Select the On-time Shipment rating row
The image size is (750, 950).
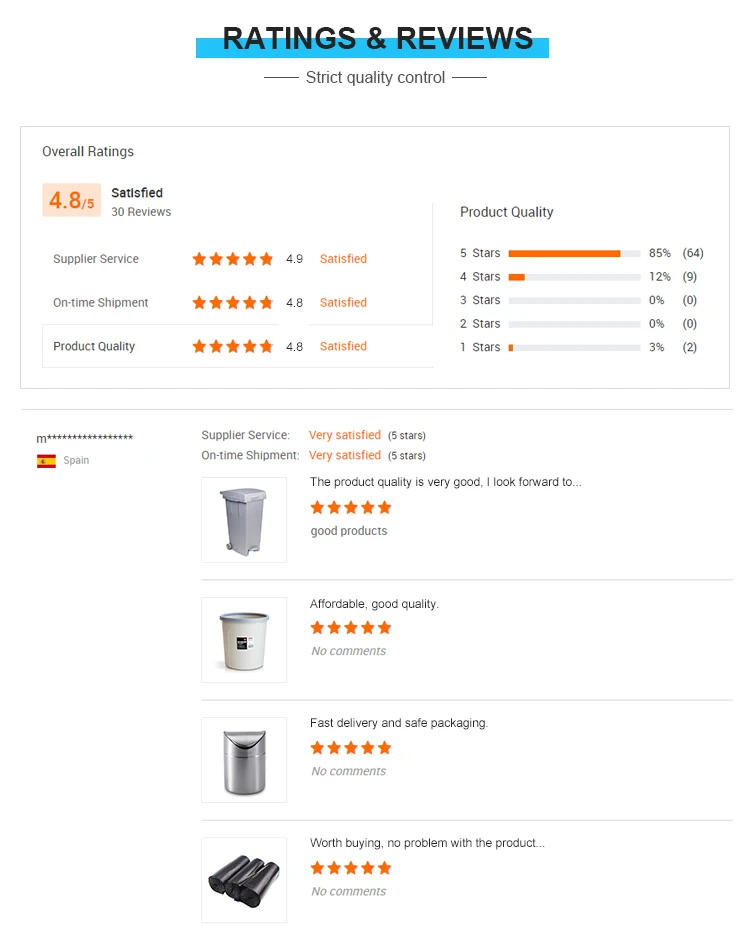101,303
